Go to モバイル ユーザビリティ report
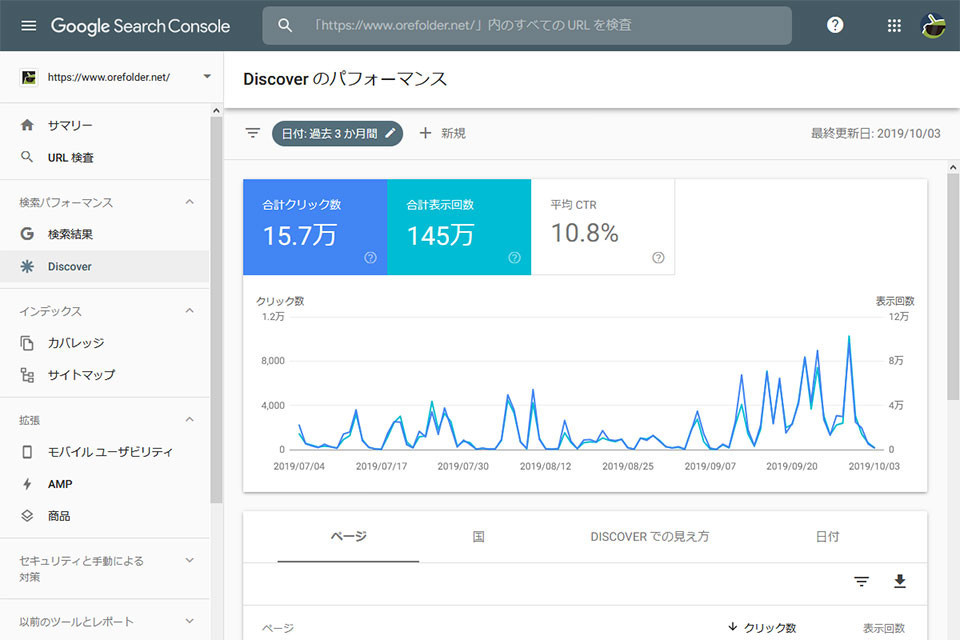 coord(105,452)
